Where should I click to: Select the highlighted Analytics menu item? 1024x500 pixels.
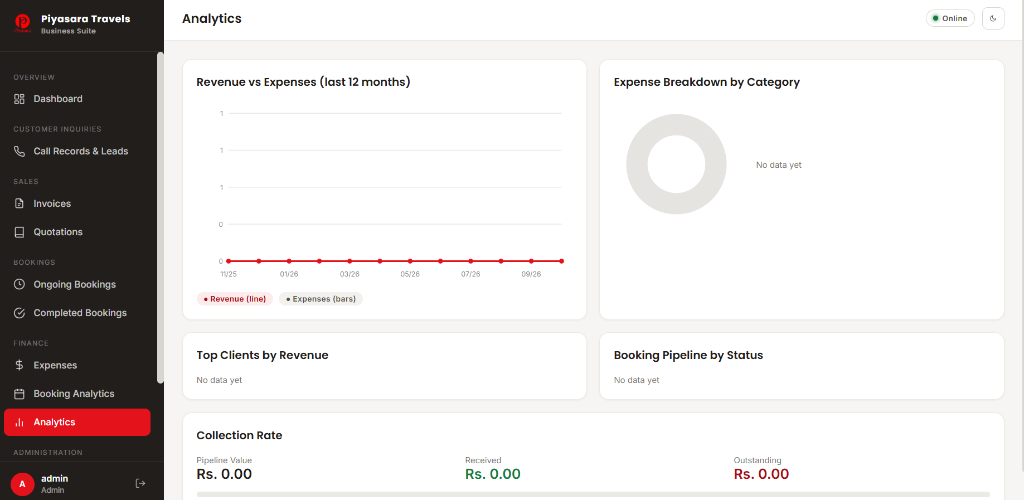pyautogui.click(x=77, y=422)
